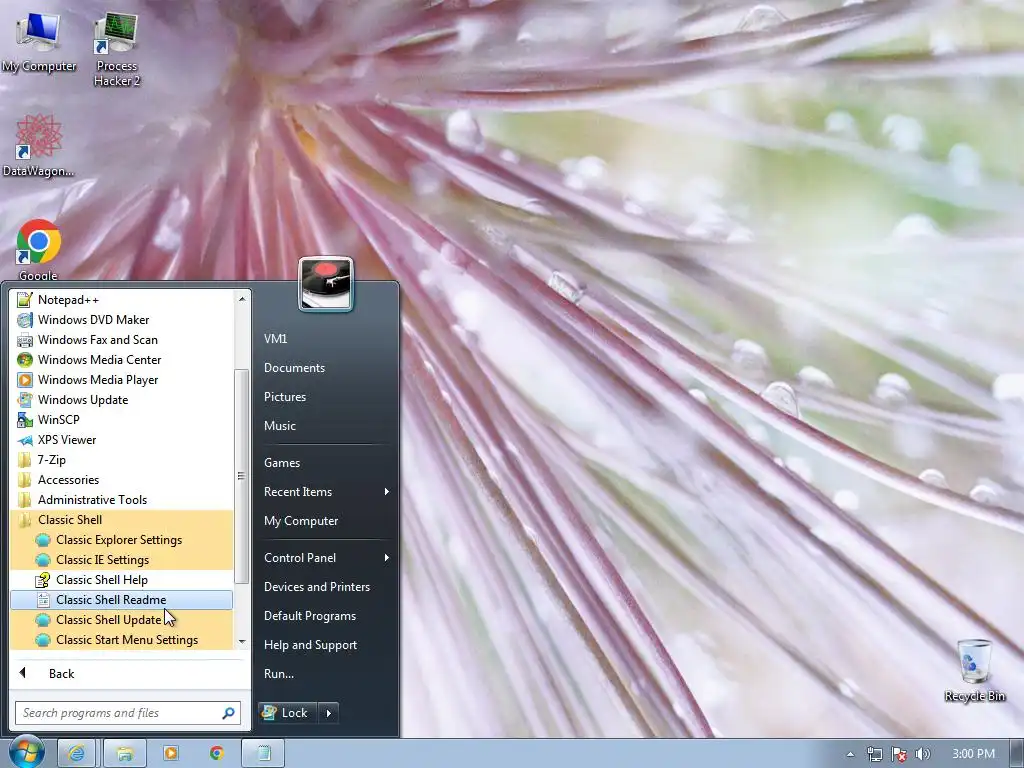Expand the Recent Items submenu arrow

387,492
